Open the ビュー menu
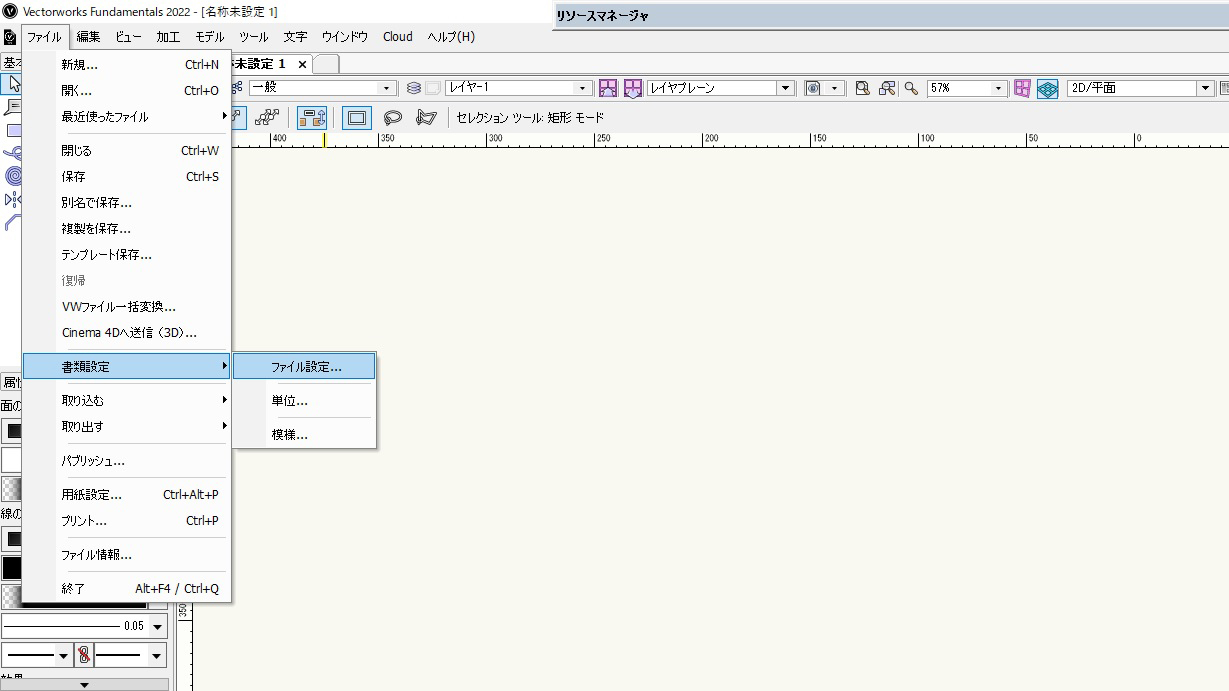Image resolution: width=1229 pixels, height=691 pixels. point(128,37)
